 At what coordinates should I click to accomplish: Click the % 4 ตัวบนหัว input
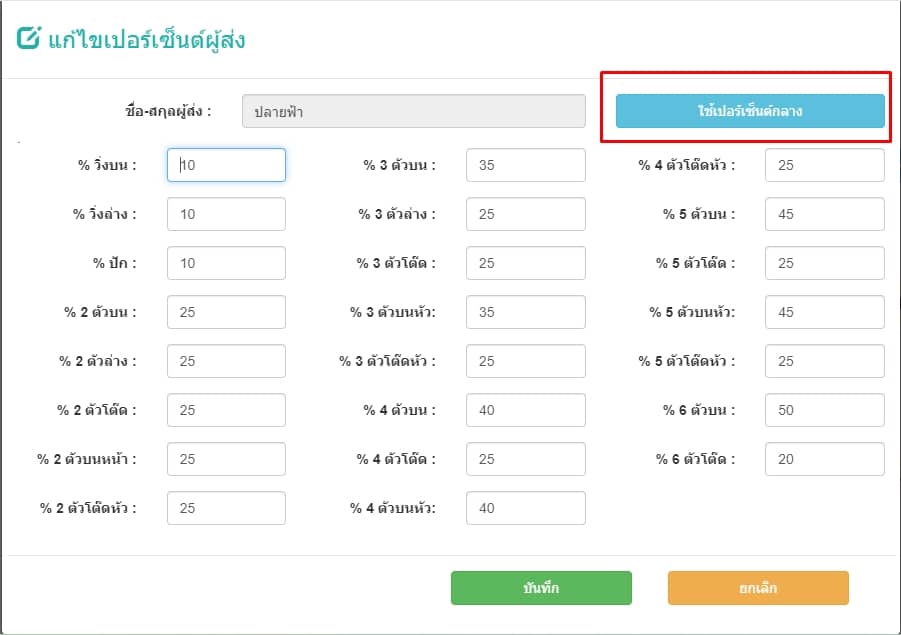[x=526, y=508]
